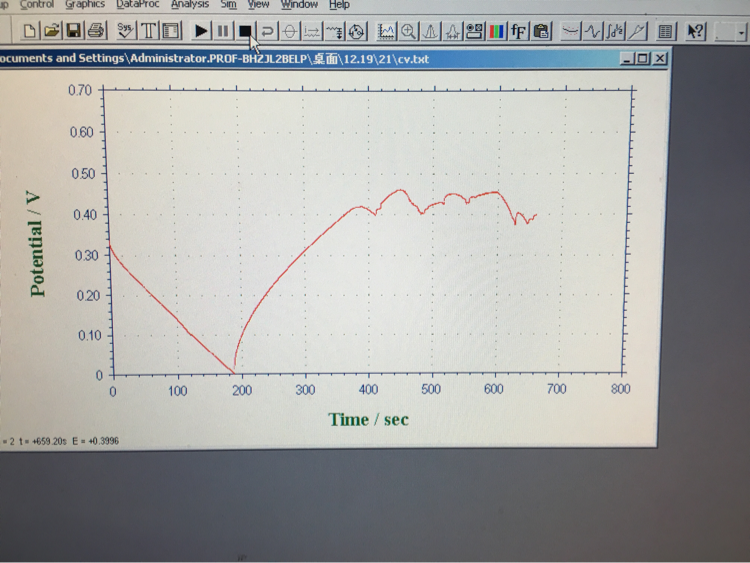Select the Zoom magnifier tool
The height and width of the screenshot is (563, 750).
(x=408, y=32)
